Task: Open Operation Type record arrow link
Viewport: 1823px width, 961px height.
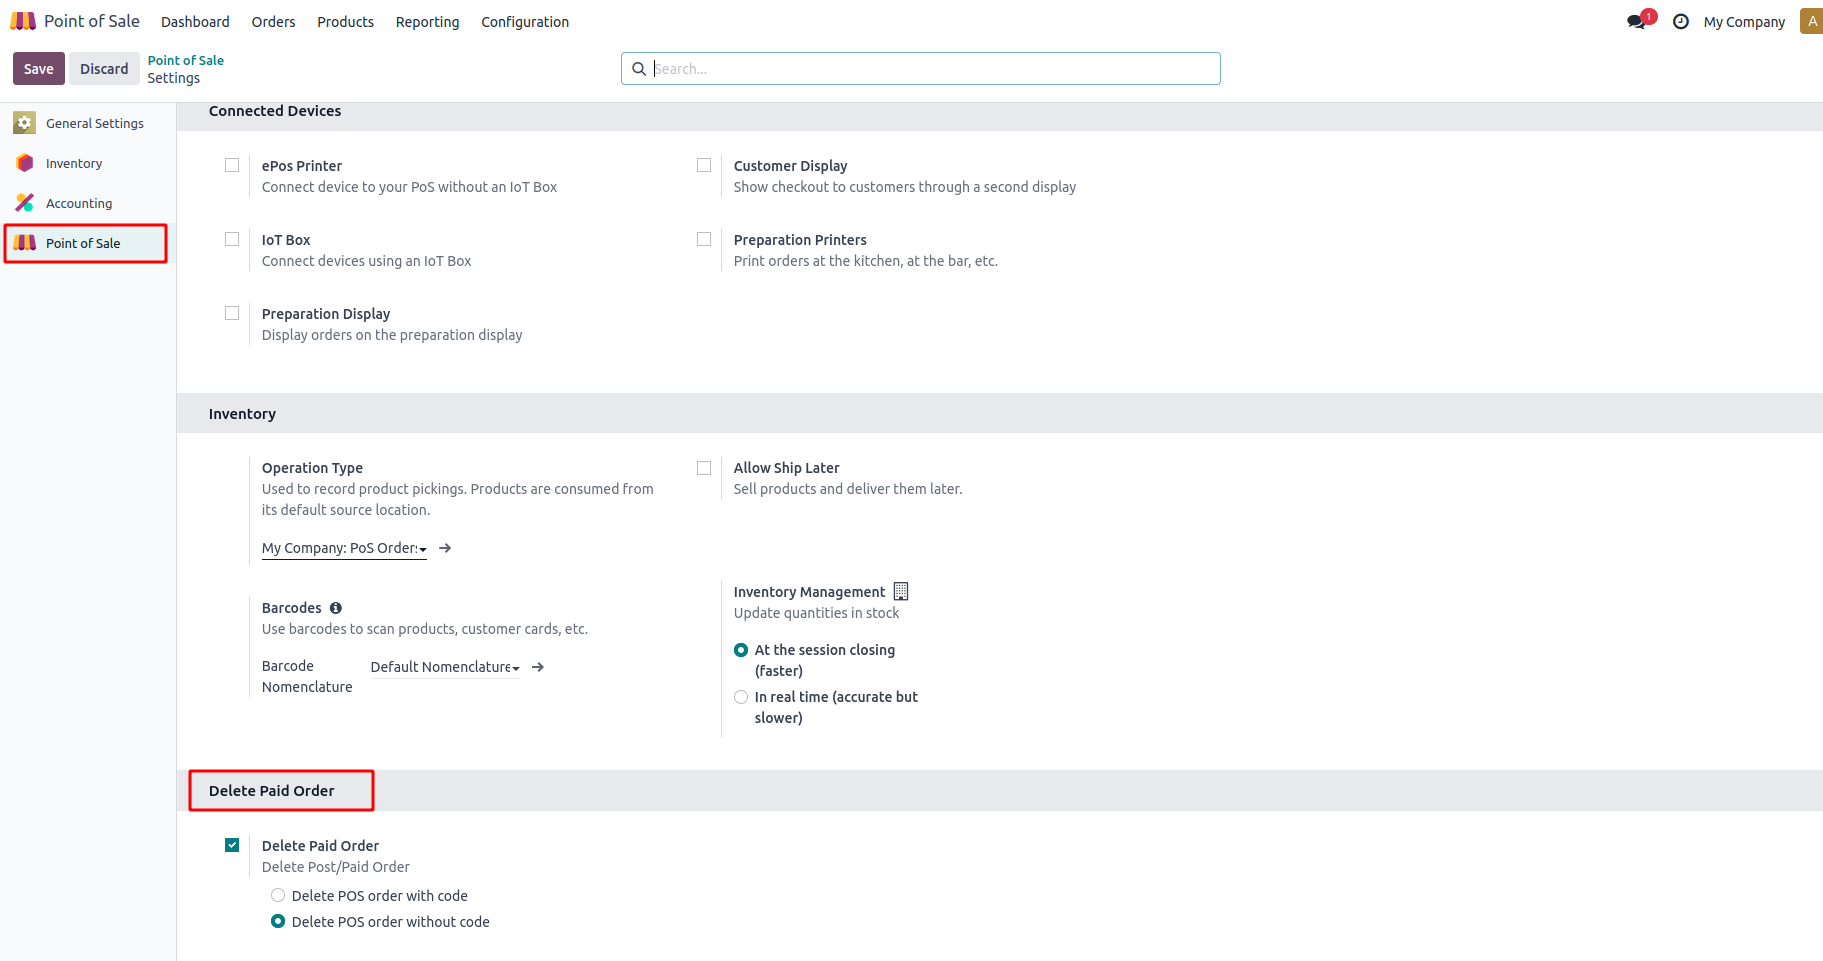Action: pyautogui.click(x=445, y=548)
